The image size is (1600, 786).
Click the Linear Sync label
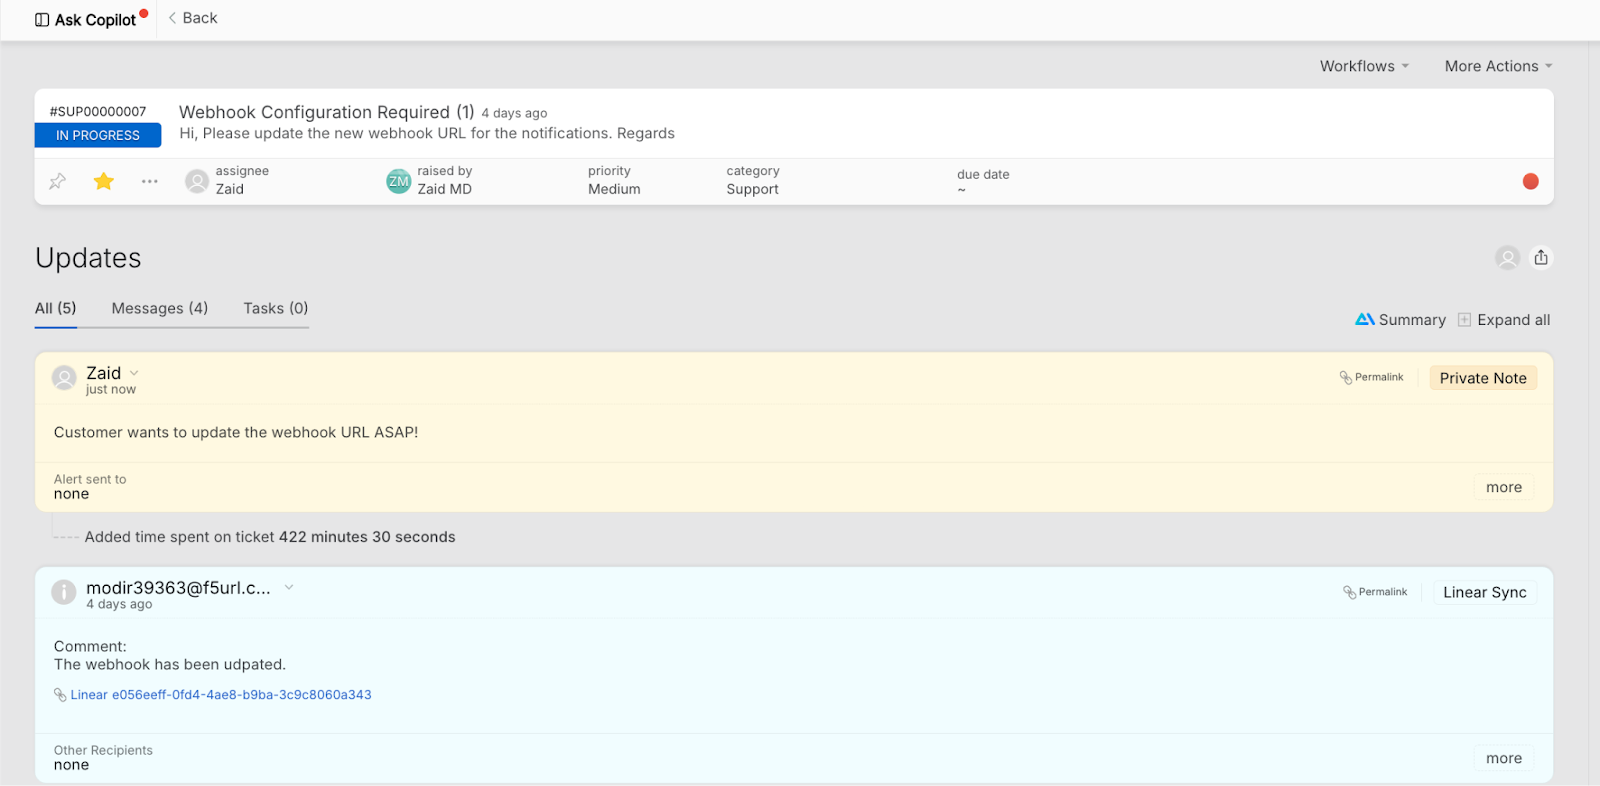1485,592
